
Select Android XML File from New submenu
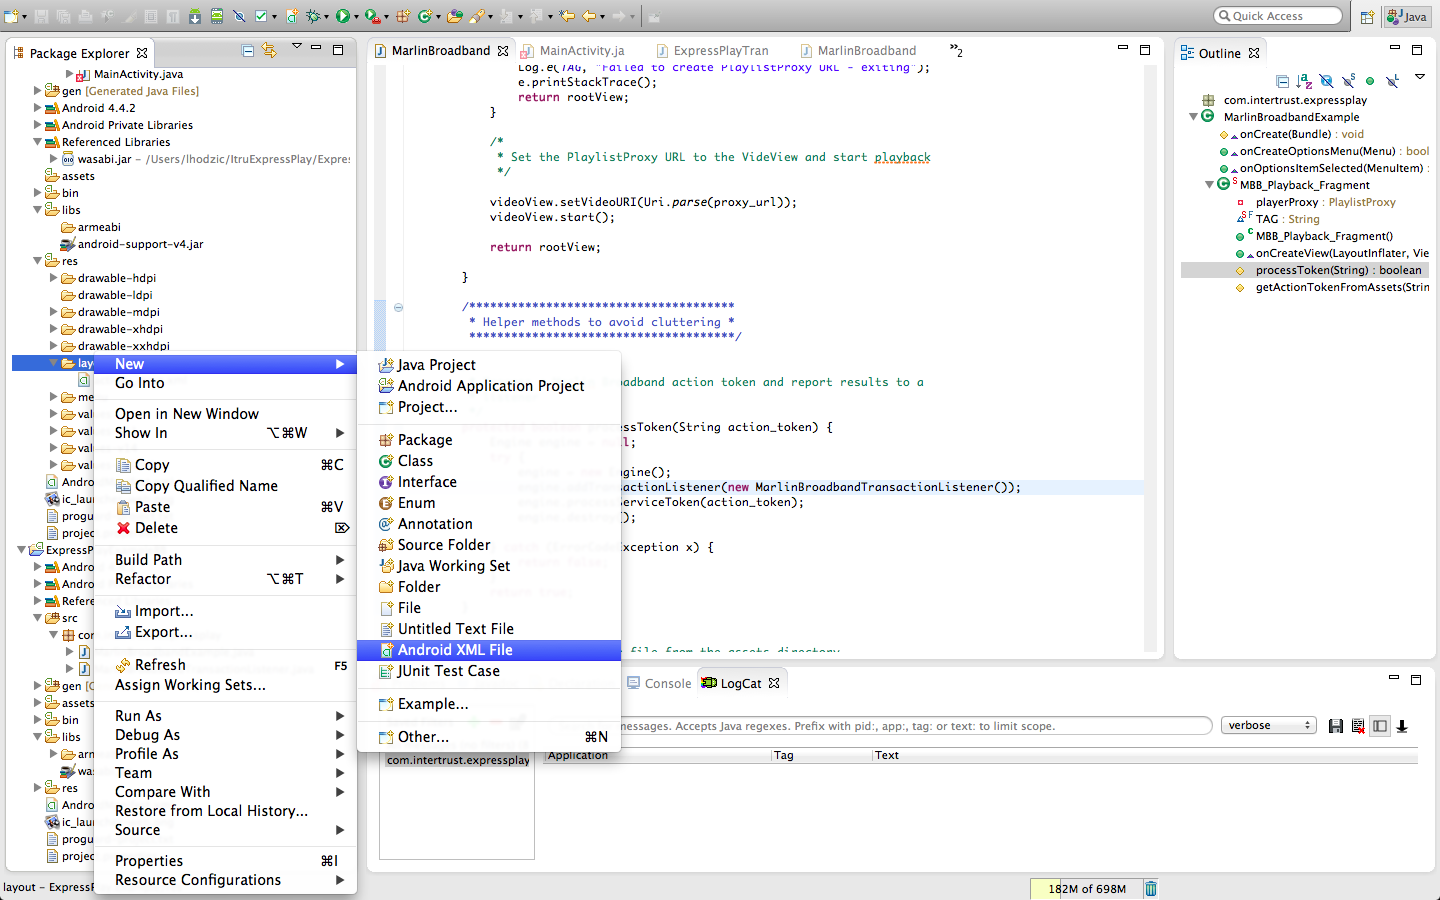click(x=455, y=650)
